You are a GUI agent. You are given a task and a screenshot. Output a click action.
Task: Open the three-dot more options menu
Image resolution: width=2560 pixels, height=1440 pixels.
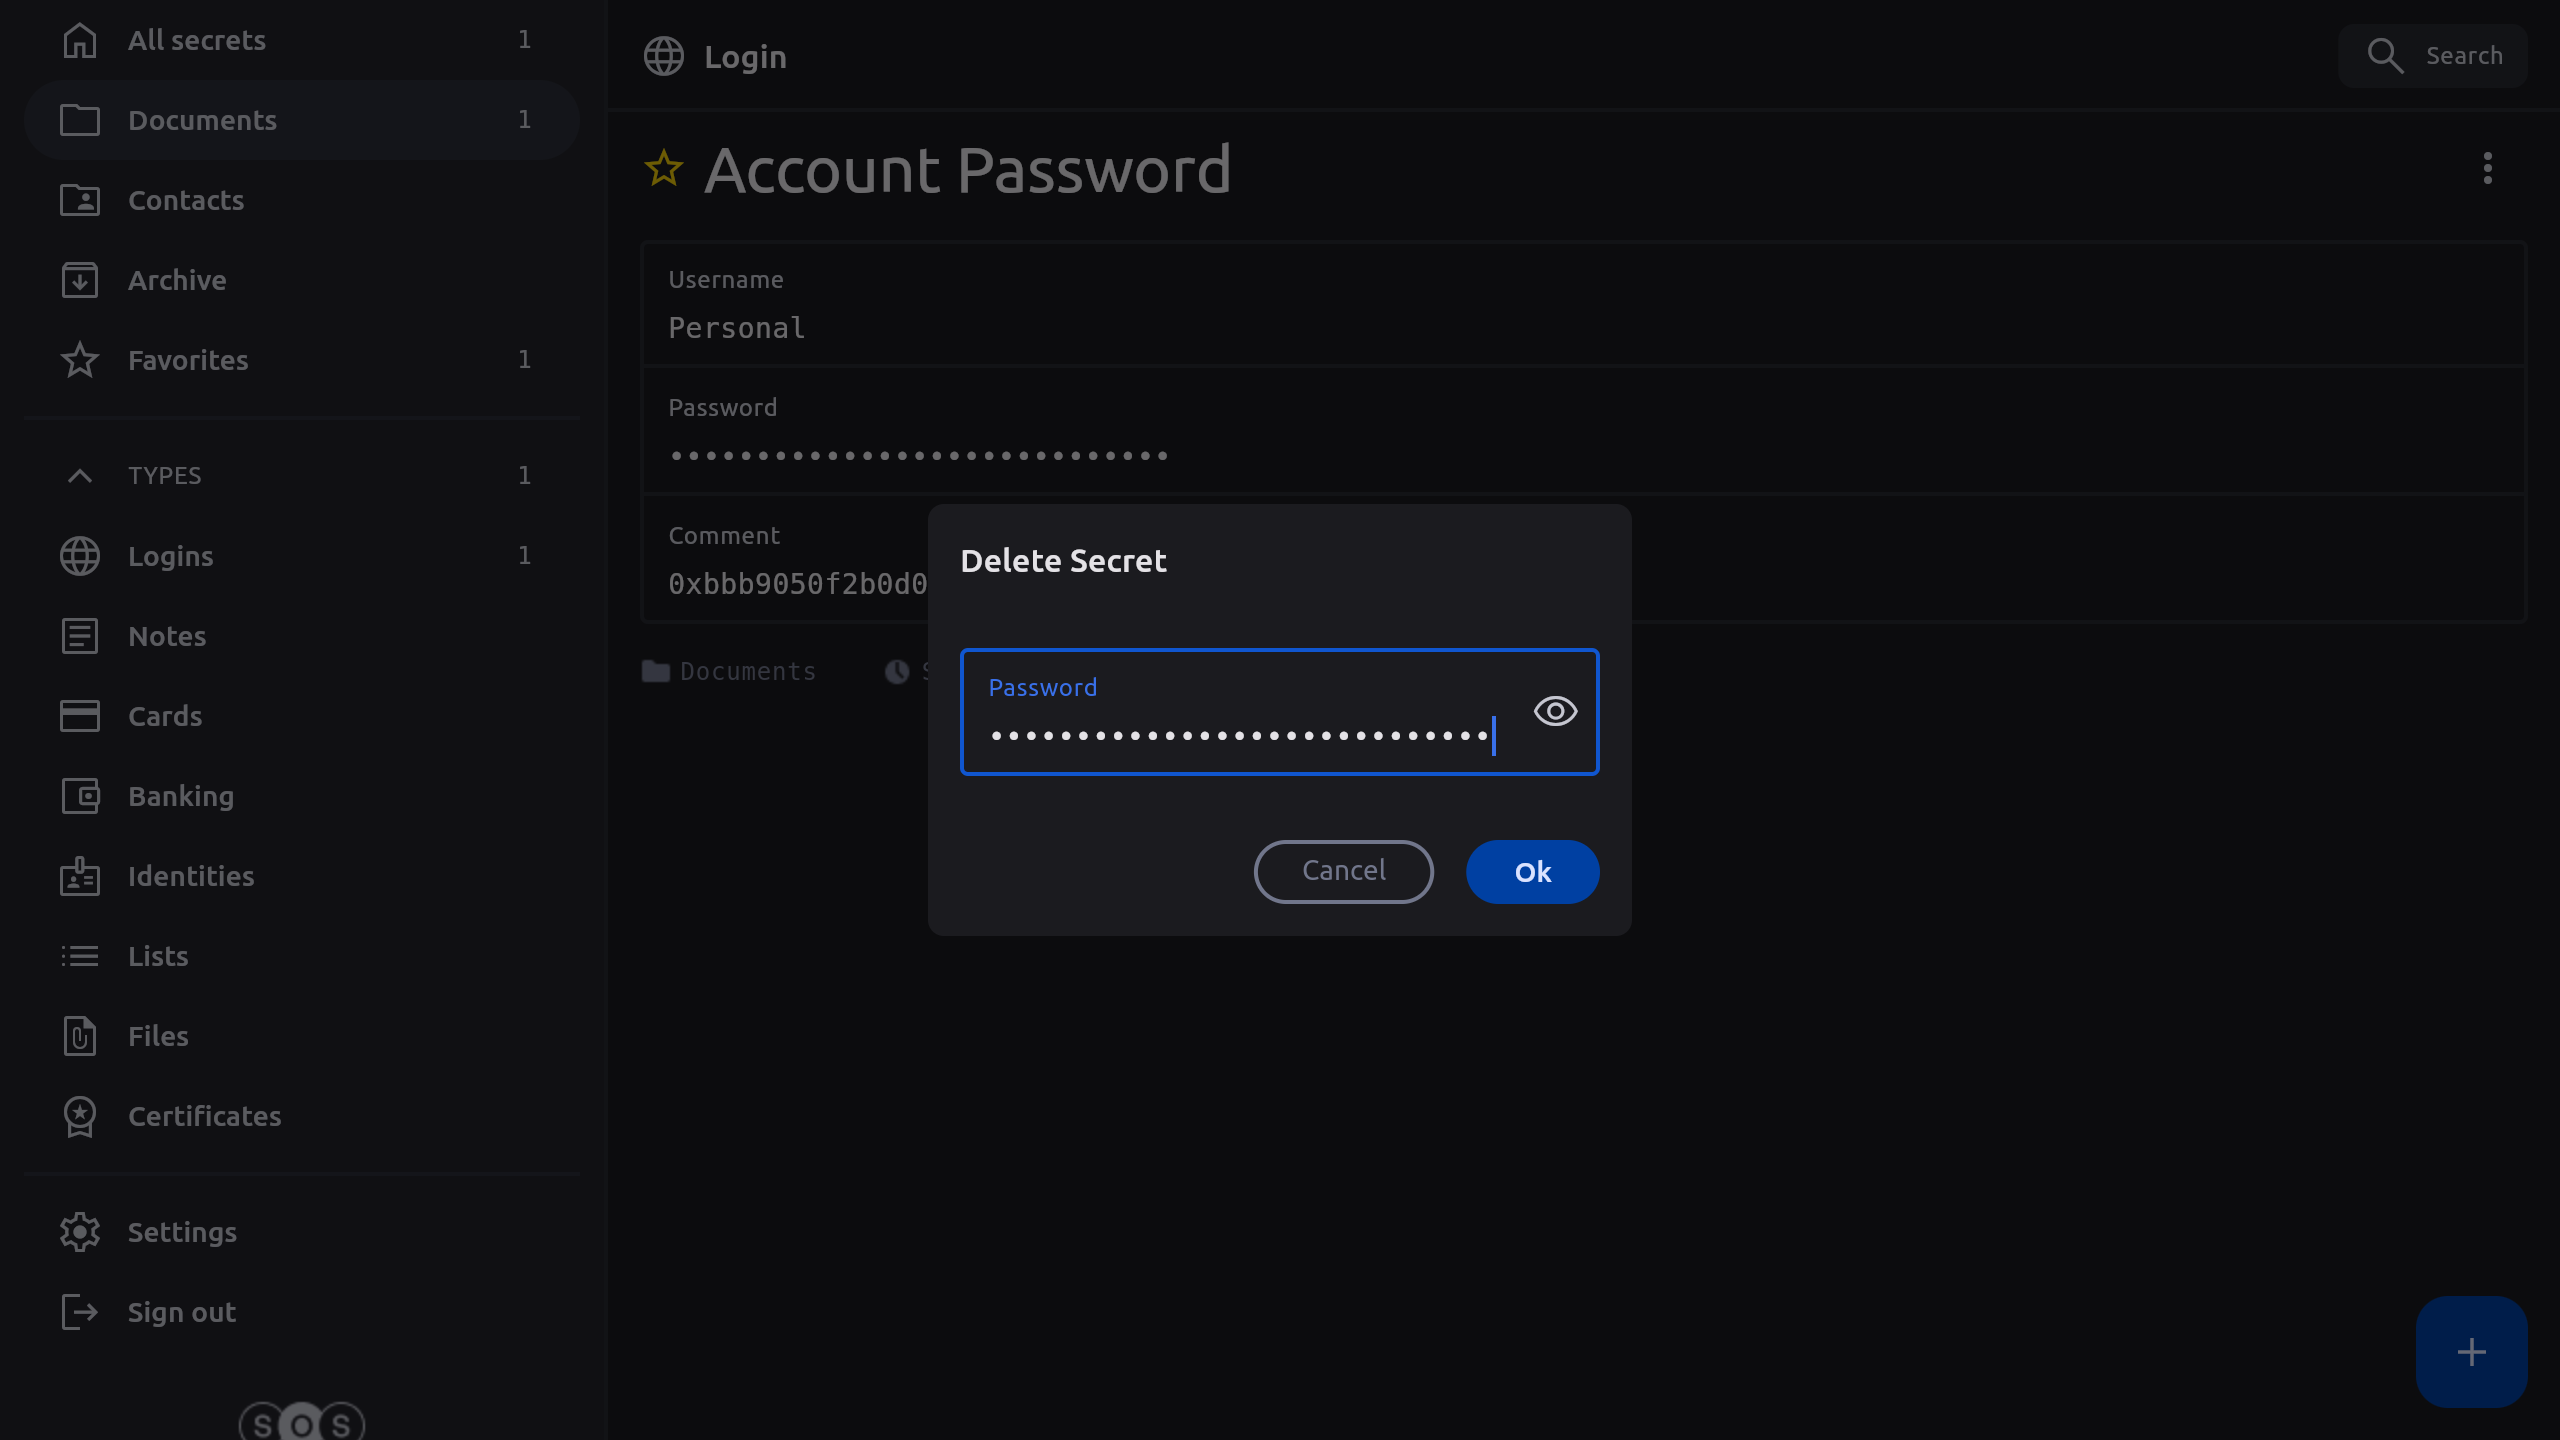tap(2487, 168)
